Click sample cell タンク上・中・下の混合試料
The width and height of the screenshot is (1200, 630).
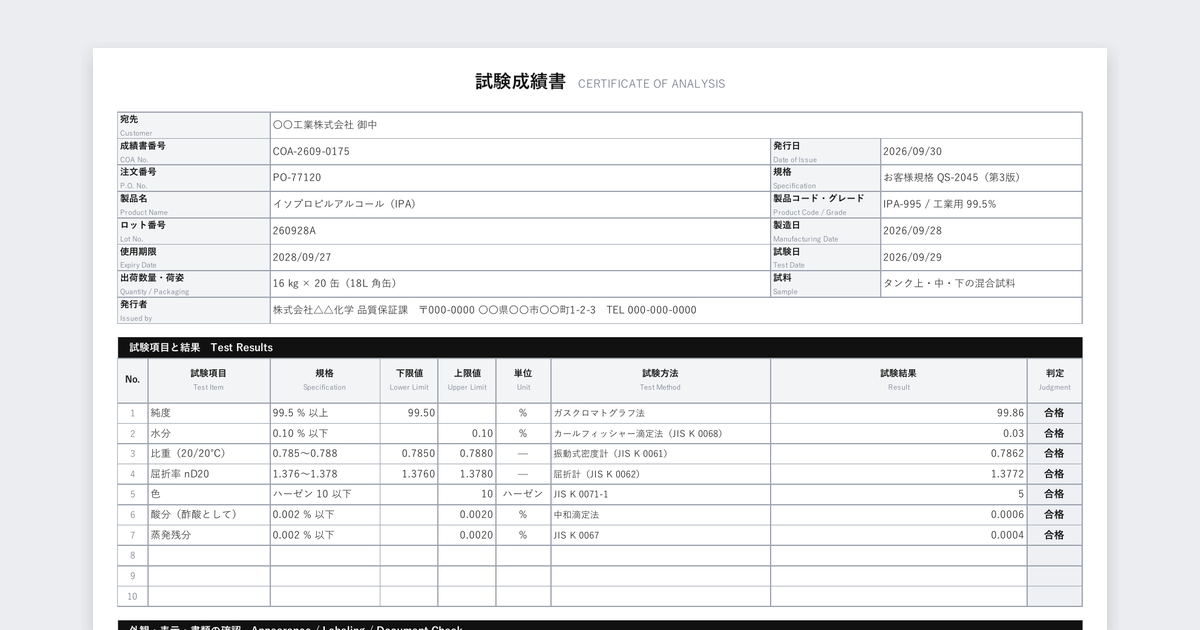click(981, 284)
